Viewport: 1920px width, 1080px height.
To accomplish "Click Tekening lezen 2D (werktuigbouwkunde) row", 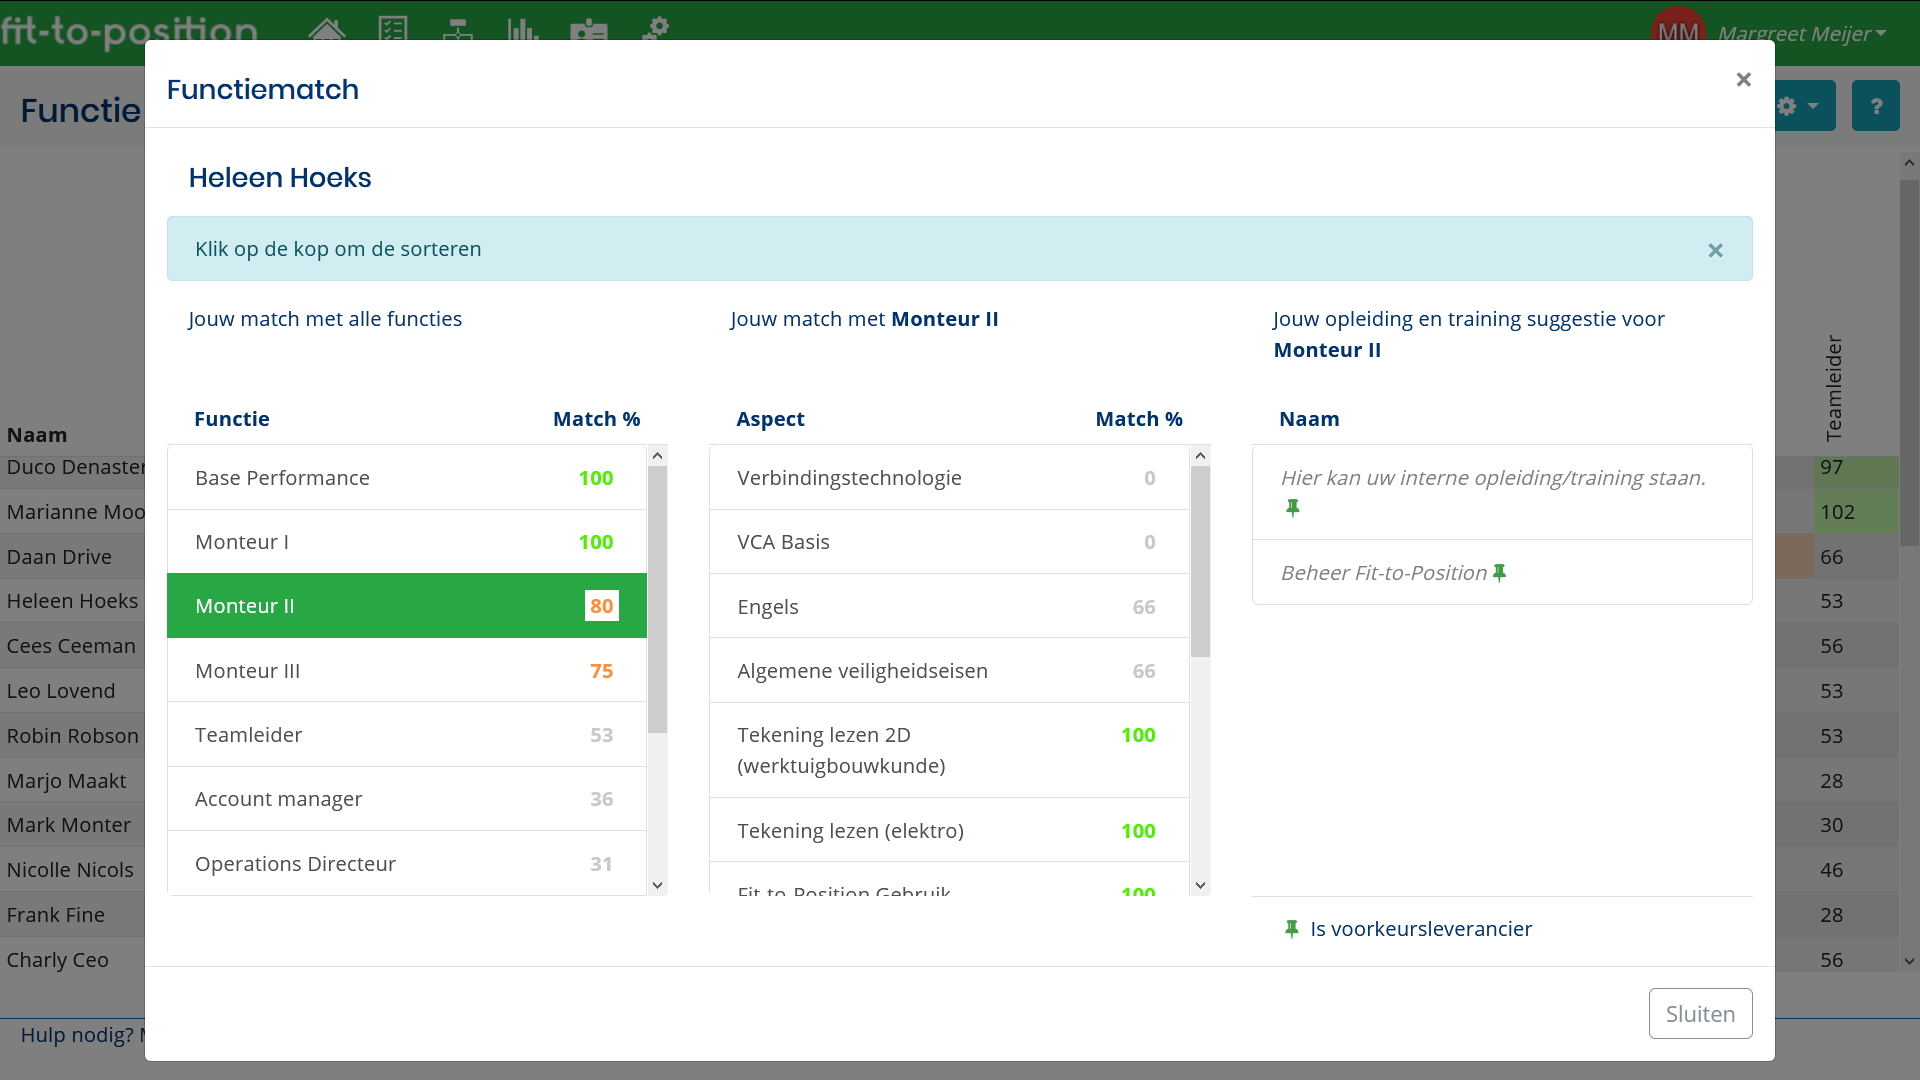I will point(949,750).
